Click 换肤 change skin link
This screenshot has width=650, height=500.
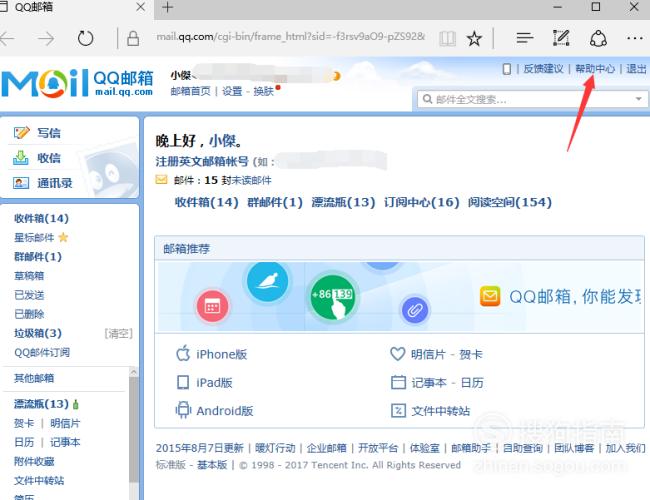click(264, 91)
